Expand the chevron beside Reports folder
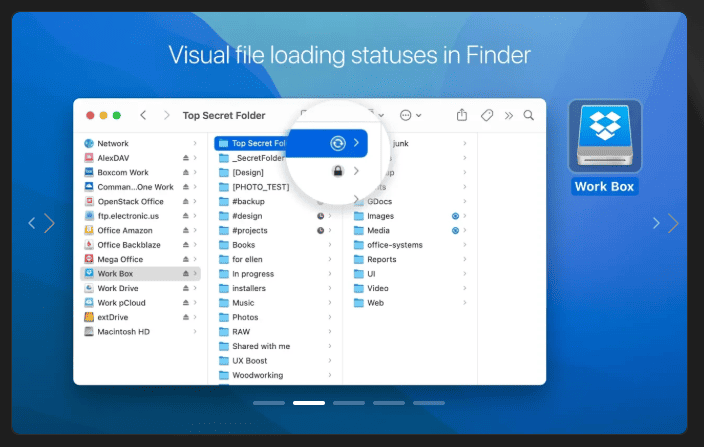Image resolution: width=704 pixels, height=447 pixels. (465, 259)
